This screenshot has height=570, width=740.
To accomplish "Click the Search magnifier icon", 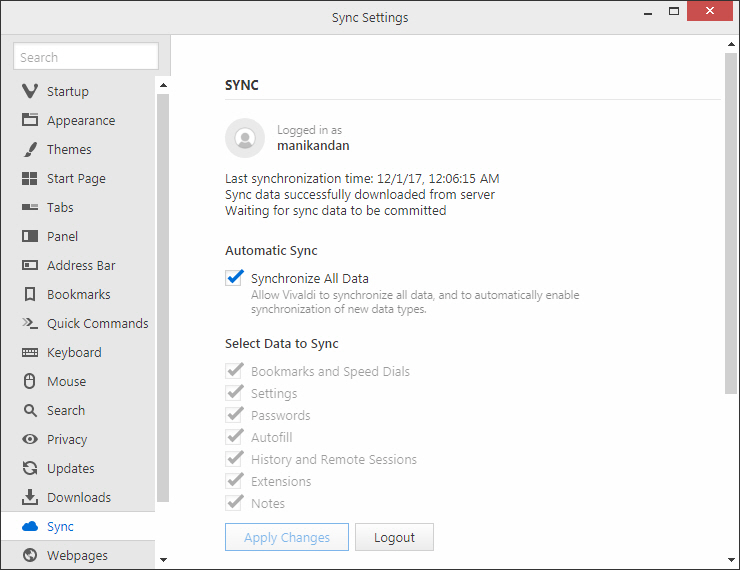I will (x=30, y=410).
